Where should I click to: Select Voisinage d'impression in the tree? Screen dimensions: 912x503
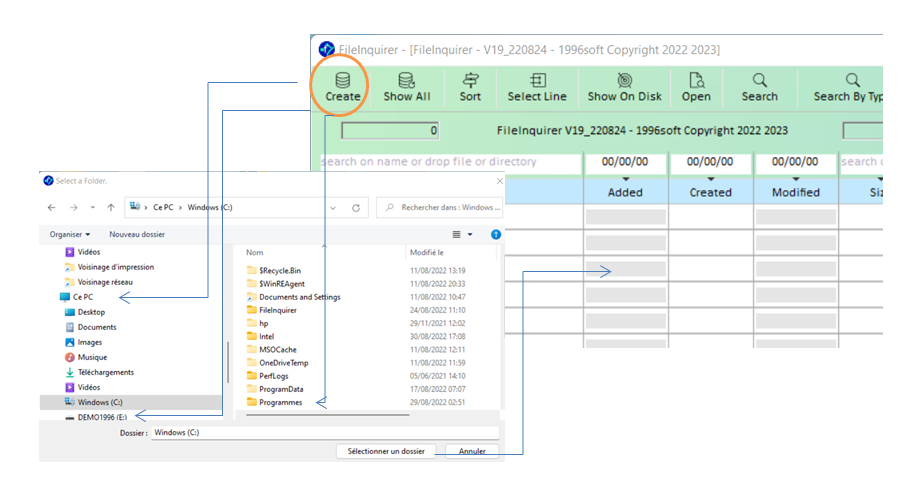tap(116, 267)
